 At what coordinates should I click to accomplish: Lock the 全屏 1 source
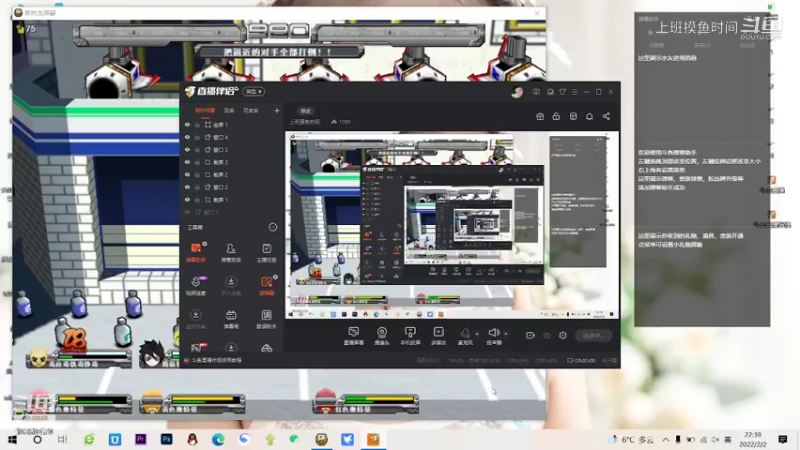pos(197,124)
